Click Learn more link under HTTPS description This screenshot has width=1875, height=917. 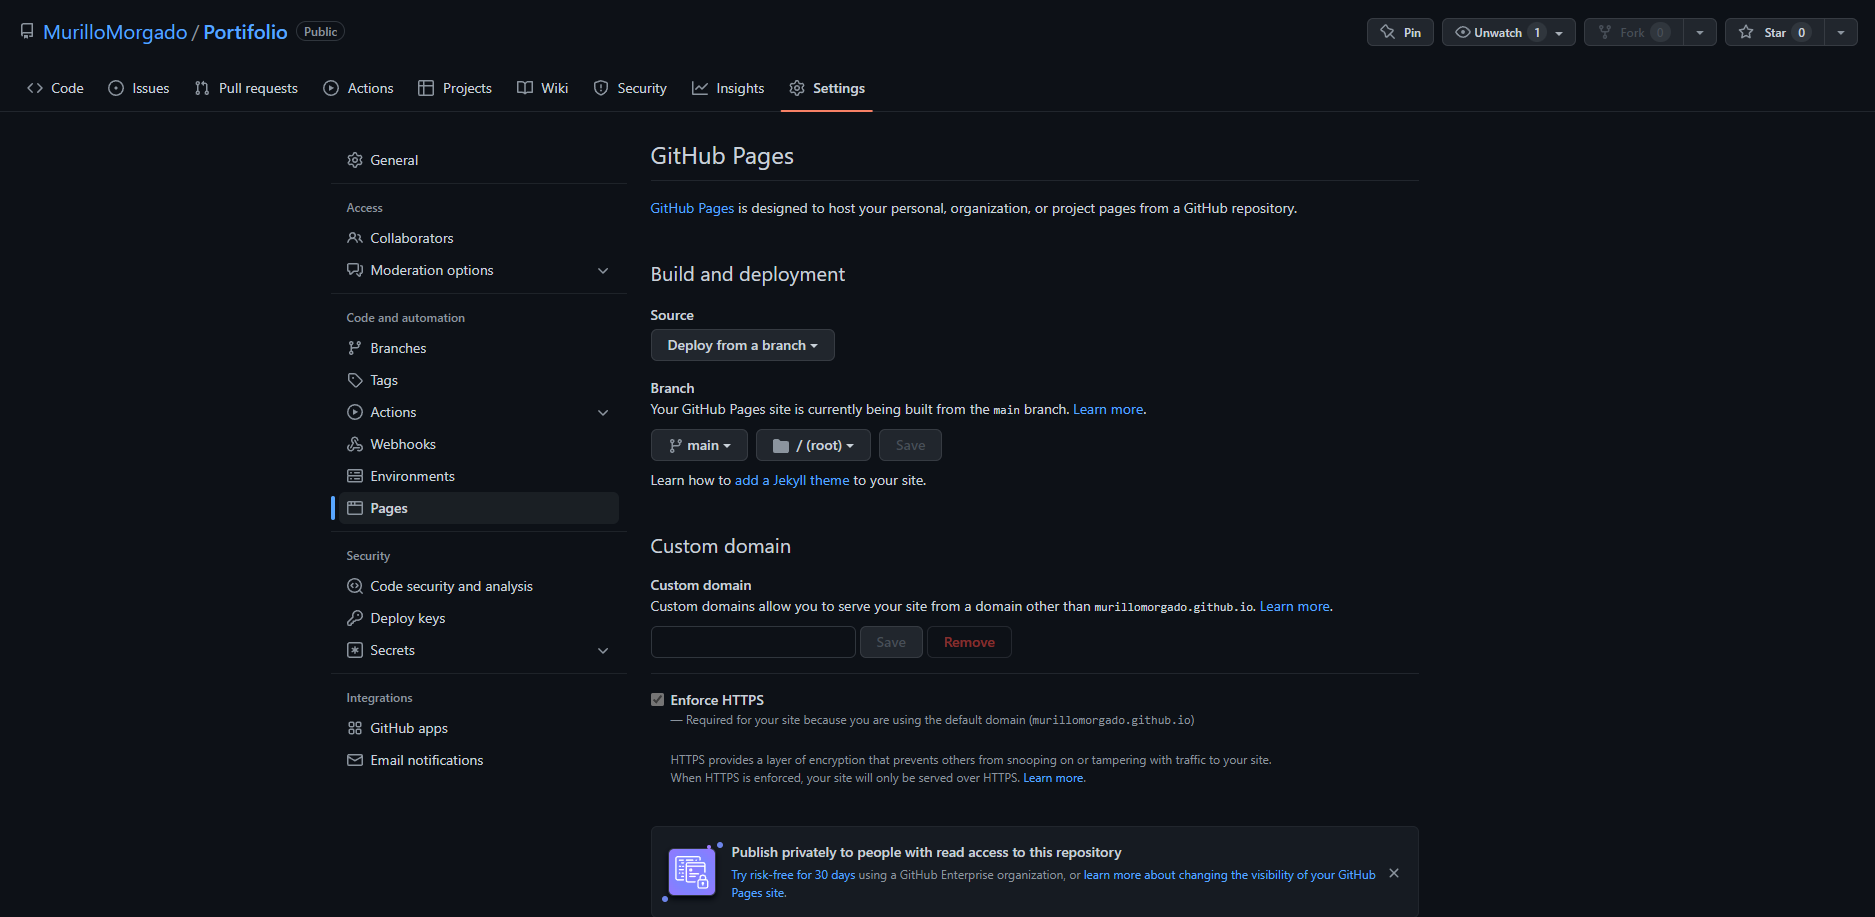(x=1053, y=778)
